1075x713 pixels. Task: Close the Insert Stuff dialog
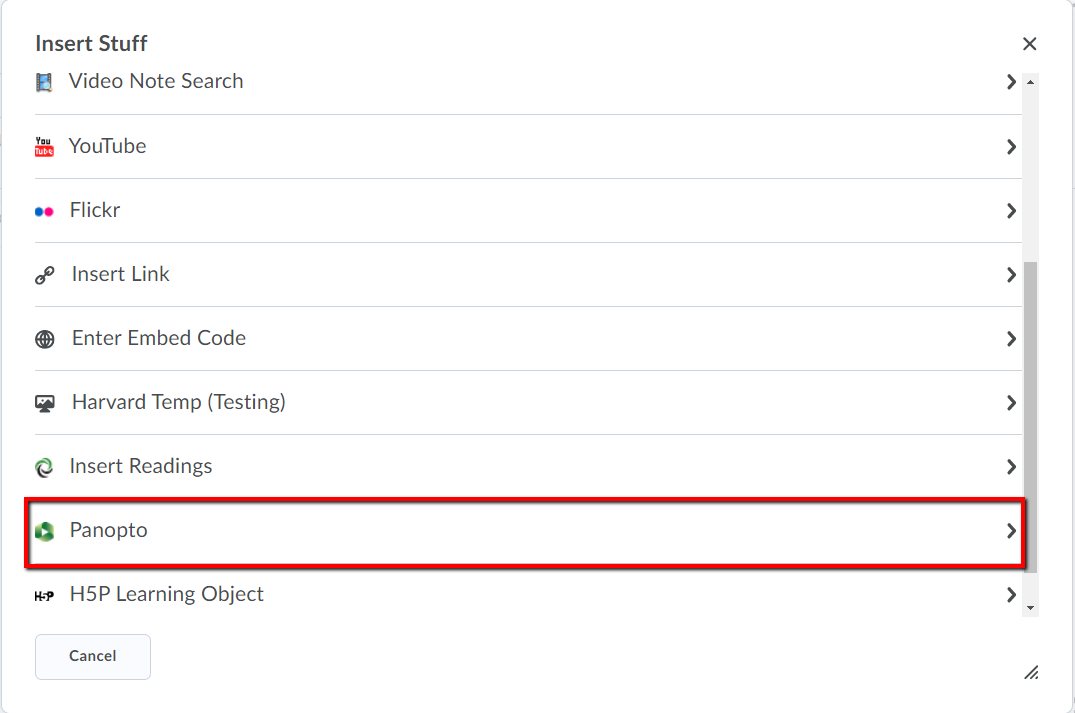pos(1029,44)
